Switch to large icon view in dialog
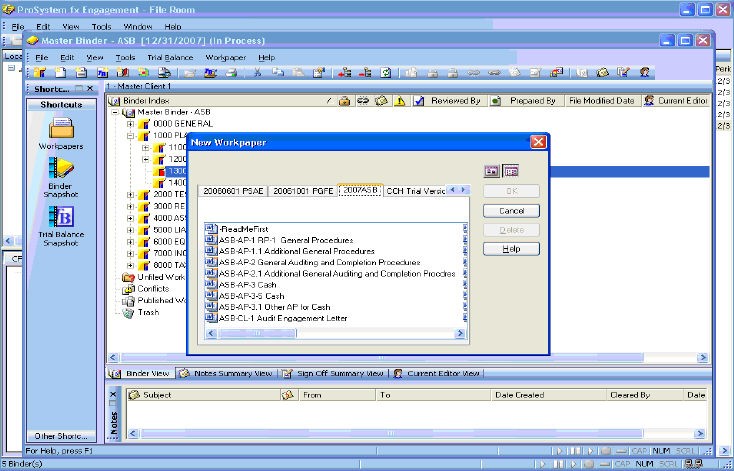Screen dimensions: 734x471 click(x=492, y=171)
